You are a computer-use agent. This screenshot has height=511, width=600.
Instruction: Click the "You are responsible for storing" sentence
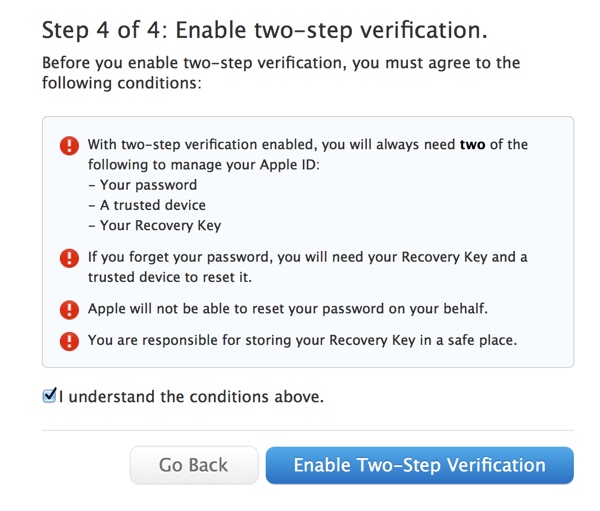pyautogui.click(x=302, y=340)
